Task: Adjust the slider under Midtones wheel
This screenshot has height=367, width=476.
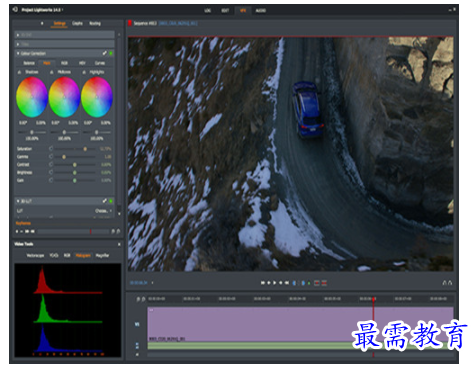Action: pos(64,132)
